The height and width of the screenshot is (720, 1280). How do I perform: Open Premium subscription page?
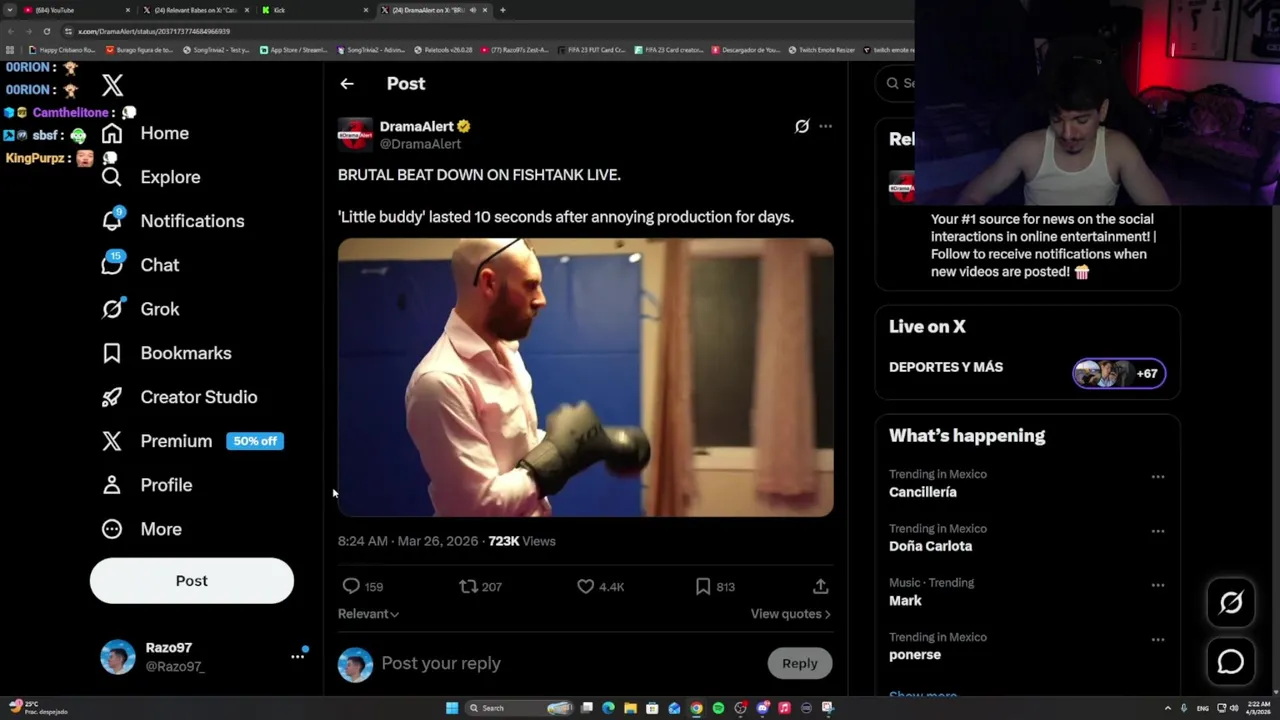click(x=157, y=441)
